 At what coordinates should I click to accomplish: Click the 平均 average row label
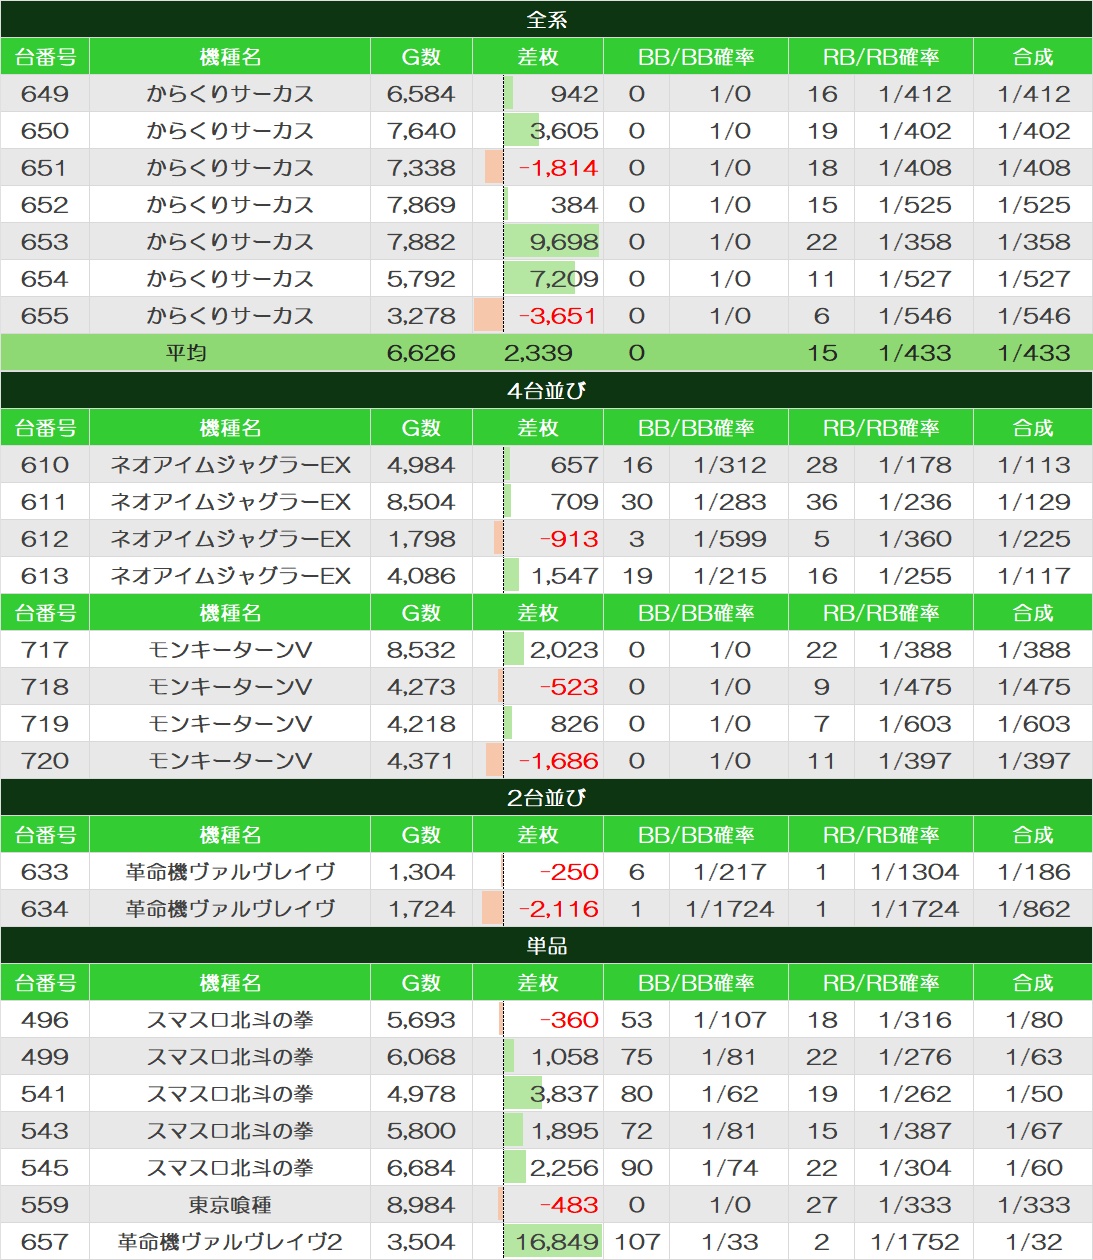[x=186, y=353]
